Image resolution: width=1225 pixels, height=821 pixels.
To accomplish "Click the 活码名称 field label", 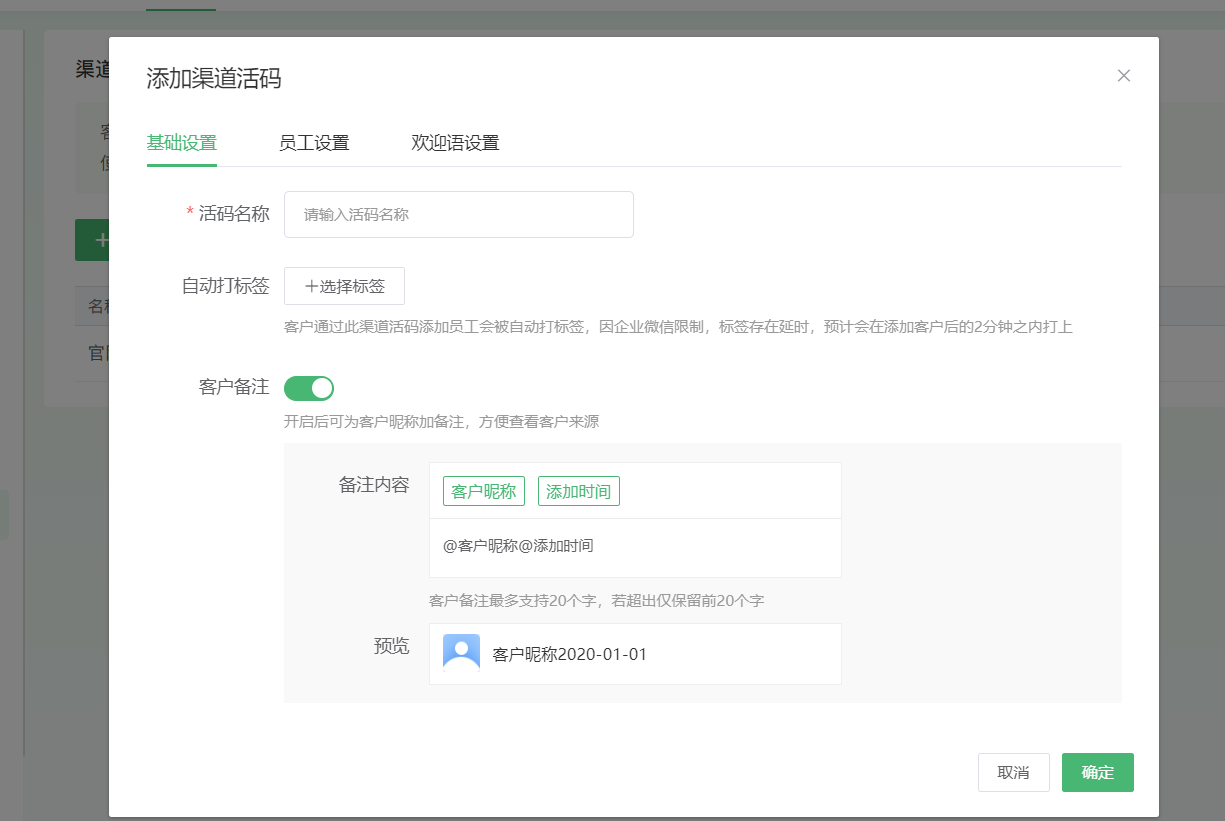I will click(x=234, y=214).
